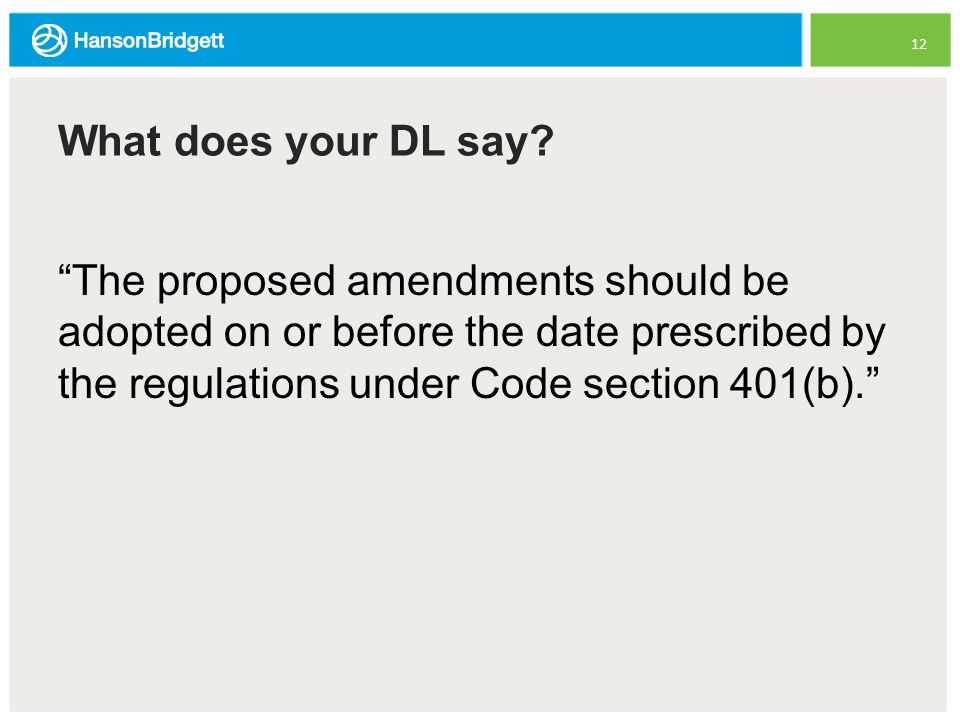Click the closing quotation mark after 401(b).
The height and width of the screenshot is (720, 960).
[872, 373]
